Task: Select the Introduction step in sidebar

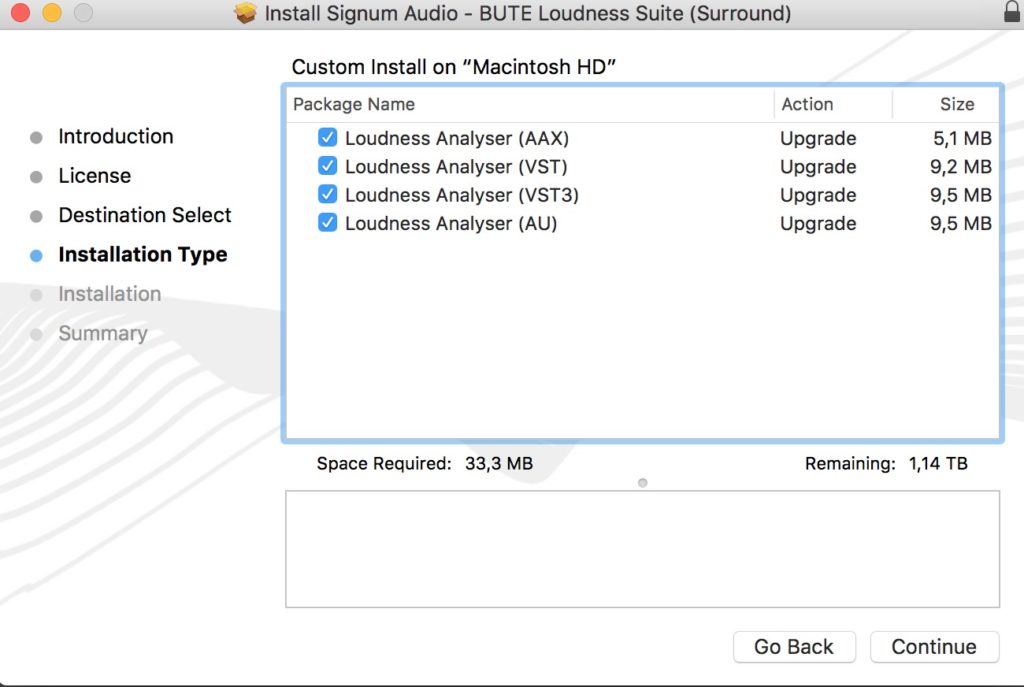Action: [116, 136]
